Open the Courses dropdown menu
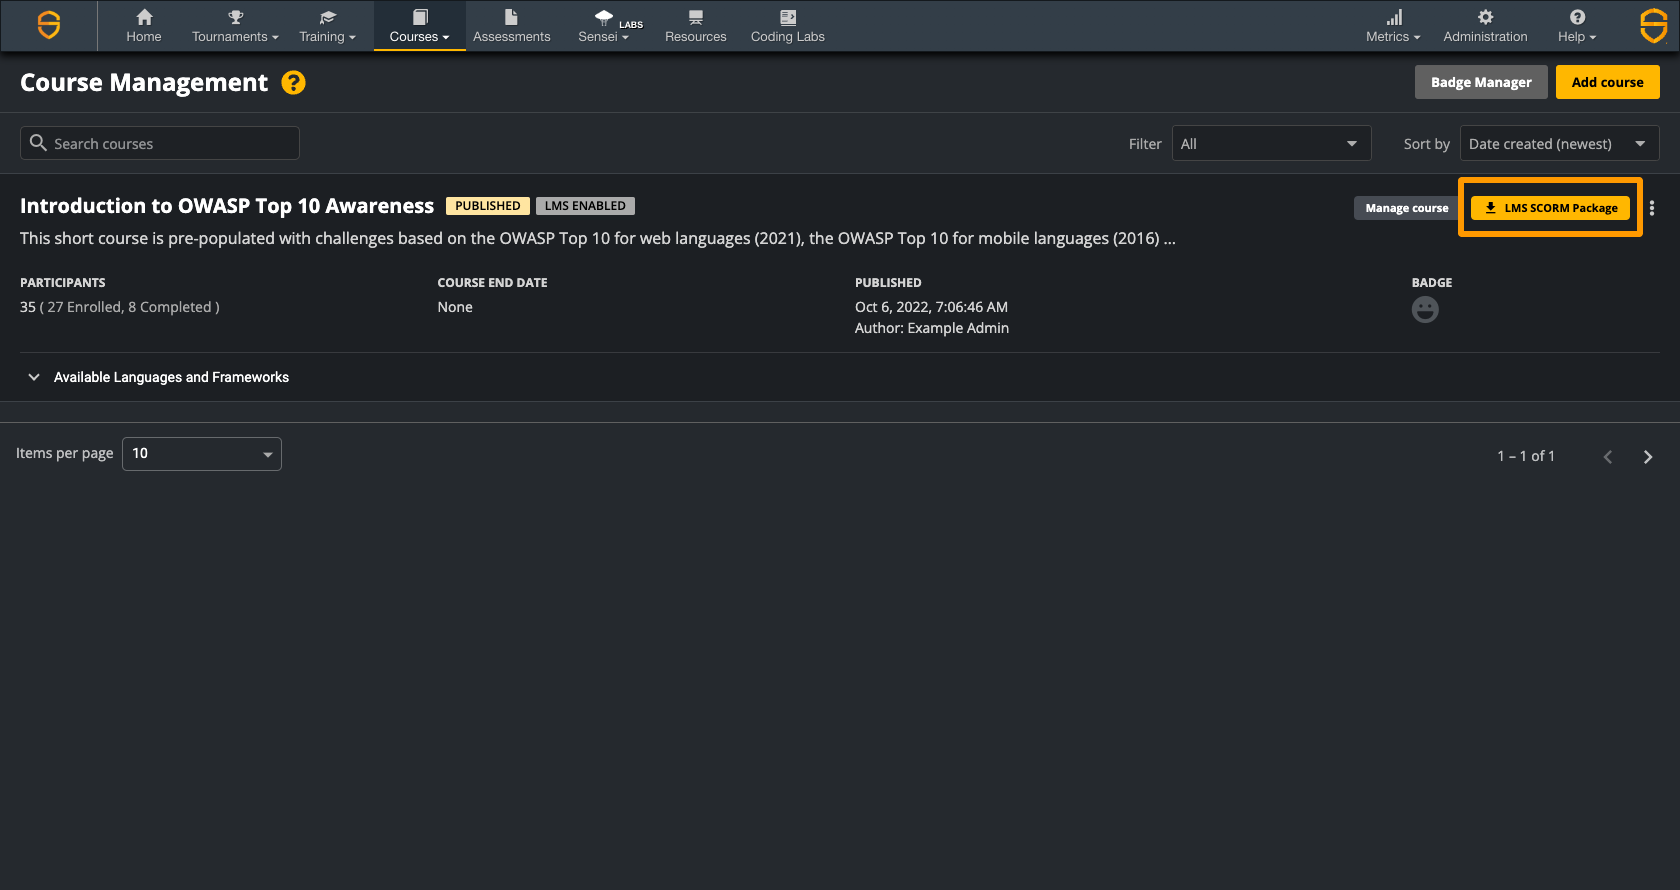Image resolution: width=1680 pixels, height=890 pixels. tap(420, 26)
